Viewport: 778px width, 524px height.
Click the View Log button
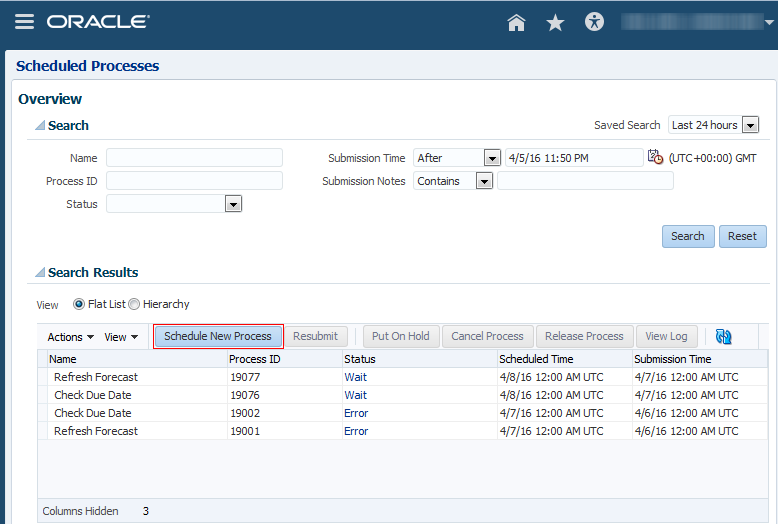point(666,336)
